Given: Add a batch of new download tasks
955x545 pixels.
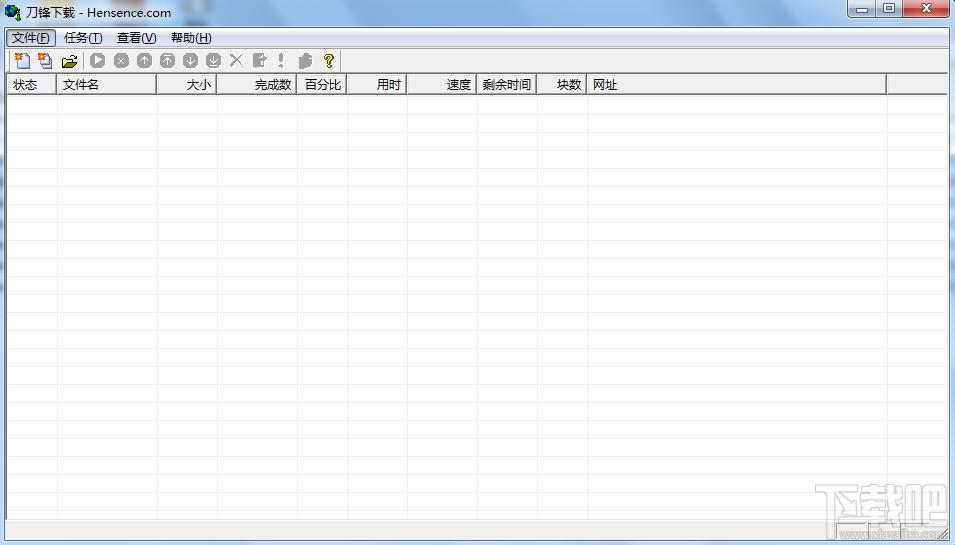Looking at the screenshot, I should [45, 60].
